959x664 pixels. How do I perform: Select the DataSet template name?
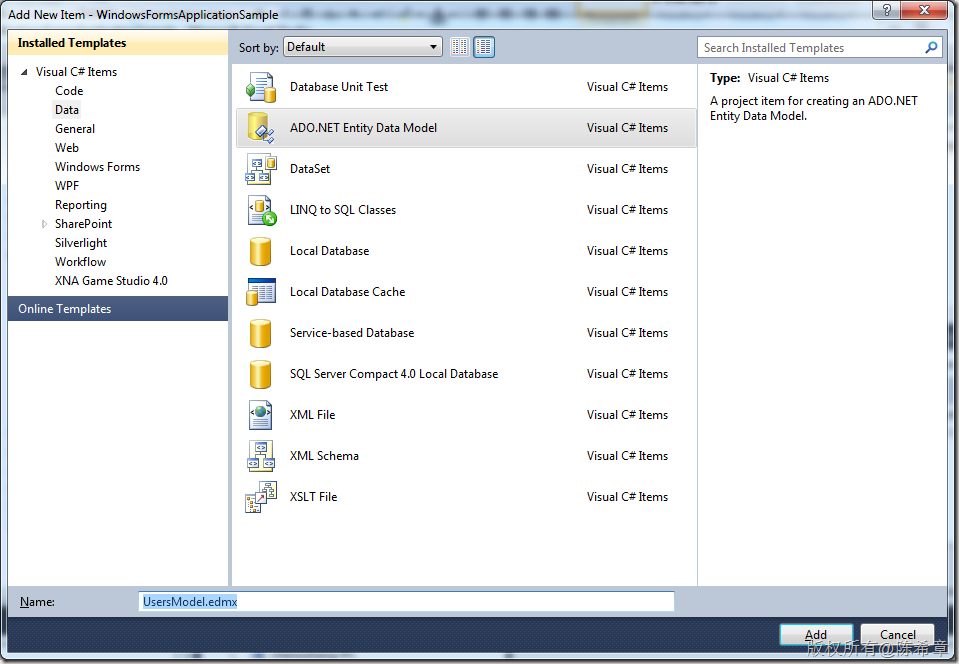click(x=310, y=169)
